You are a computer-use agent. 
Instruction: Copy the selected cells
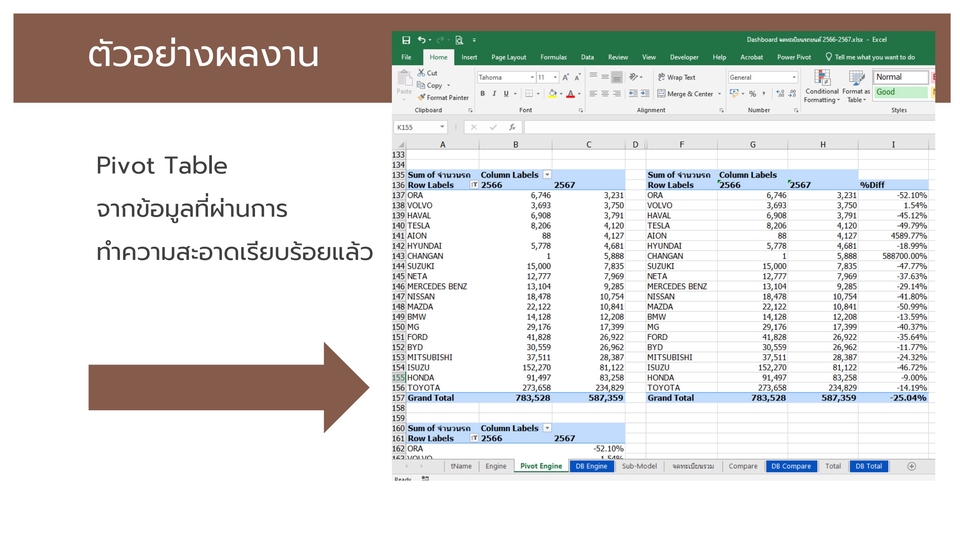(430, 86)
